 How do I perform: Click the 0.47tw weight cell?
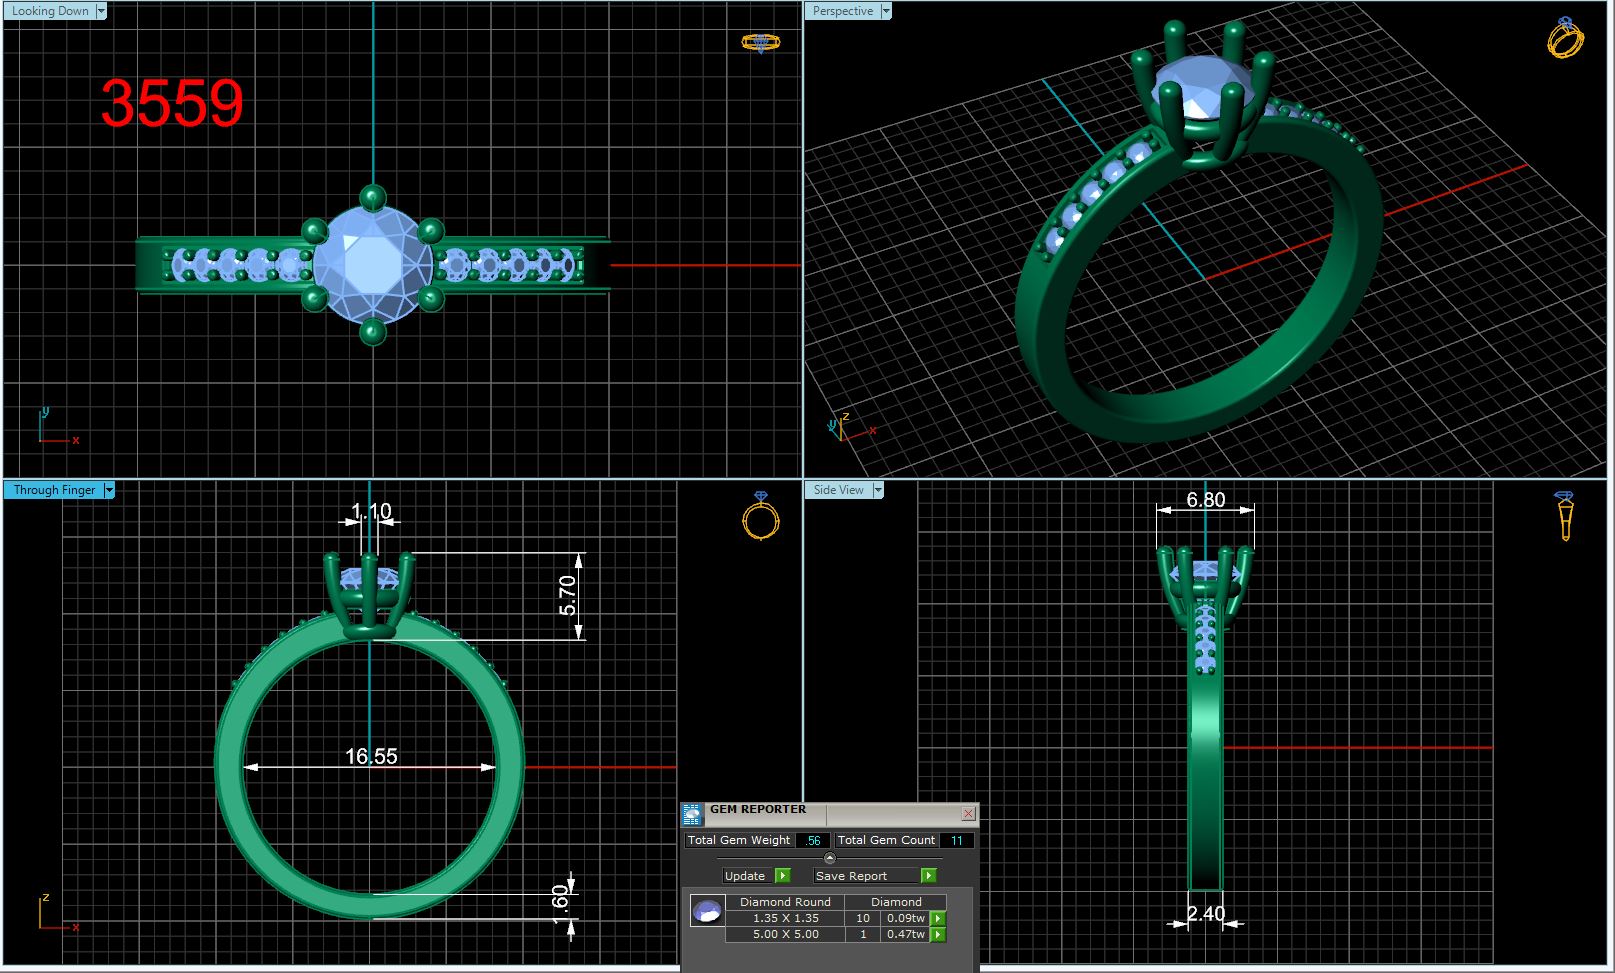point(905,934)
